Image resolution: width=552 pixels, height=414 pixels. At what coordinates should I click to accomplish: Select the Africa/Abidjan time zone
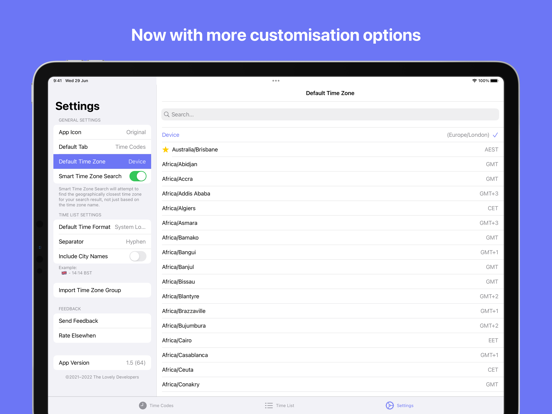tap(330, 164)
